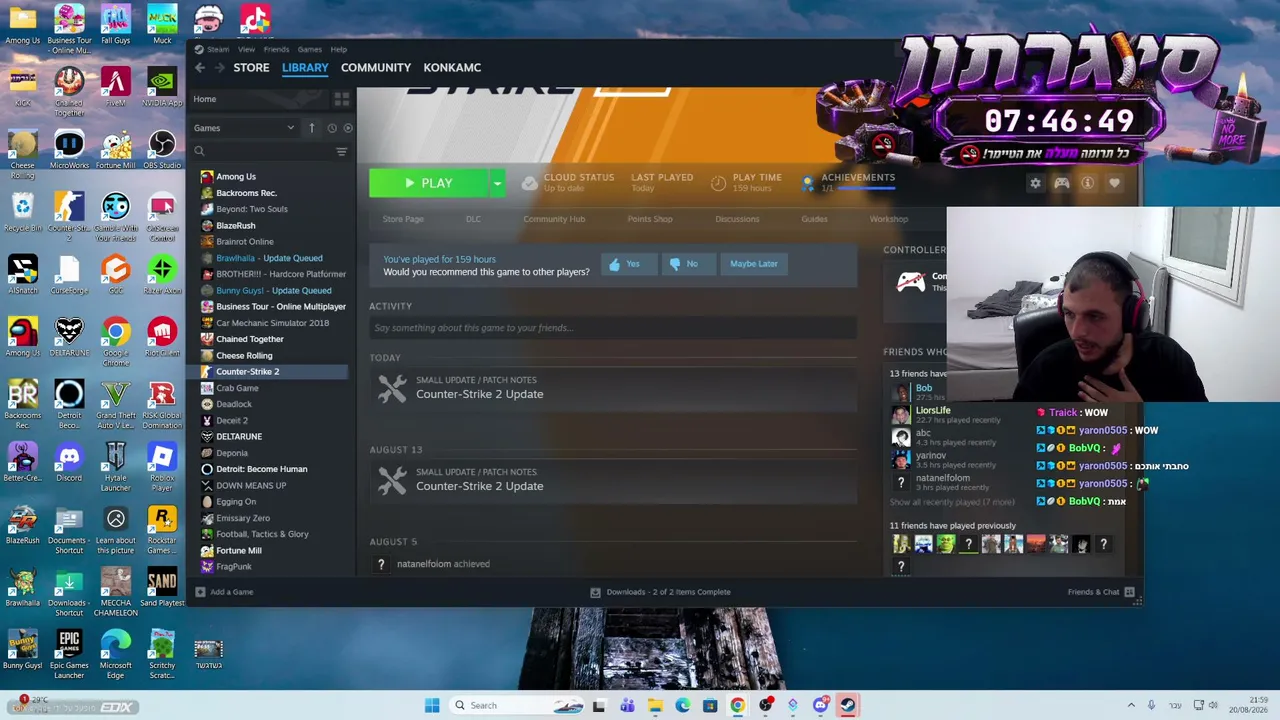The width and height of the screenshot is (1280, 720).
Task: Open the Games menu in menu bar
Action: coord(309,49)
